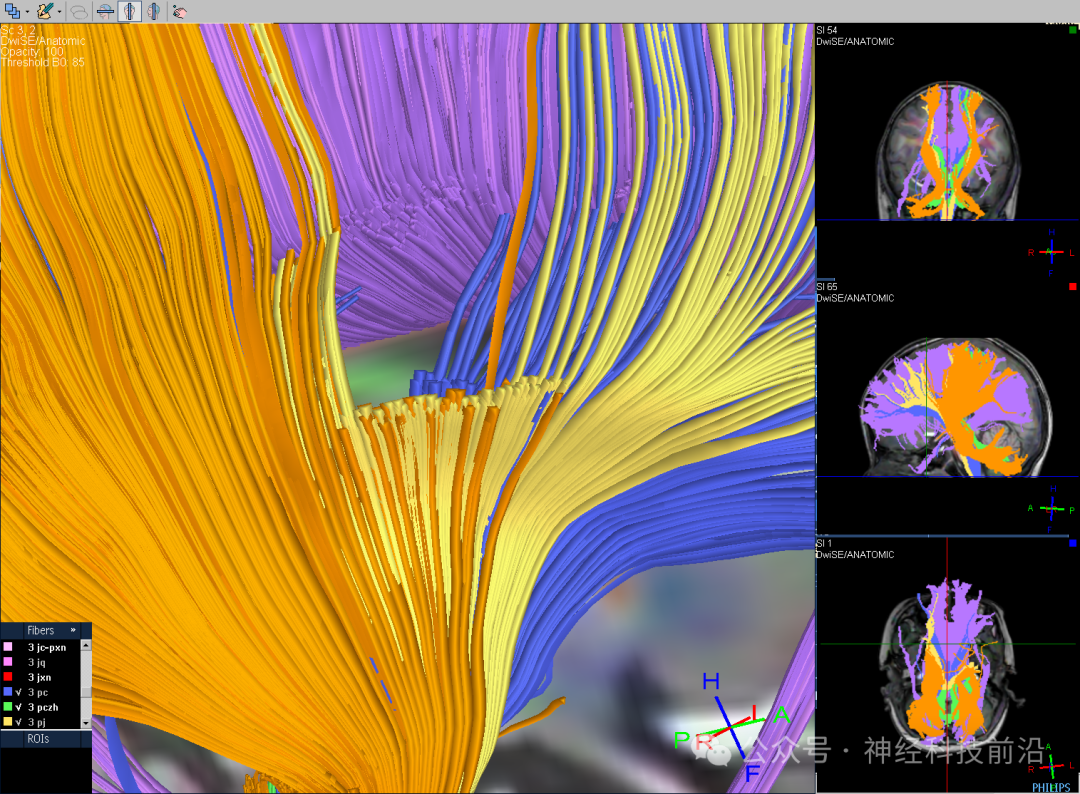Select fiber entry 3 pczh
Viewport: 1080px width, 794px height.
(43, 707)
